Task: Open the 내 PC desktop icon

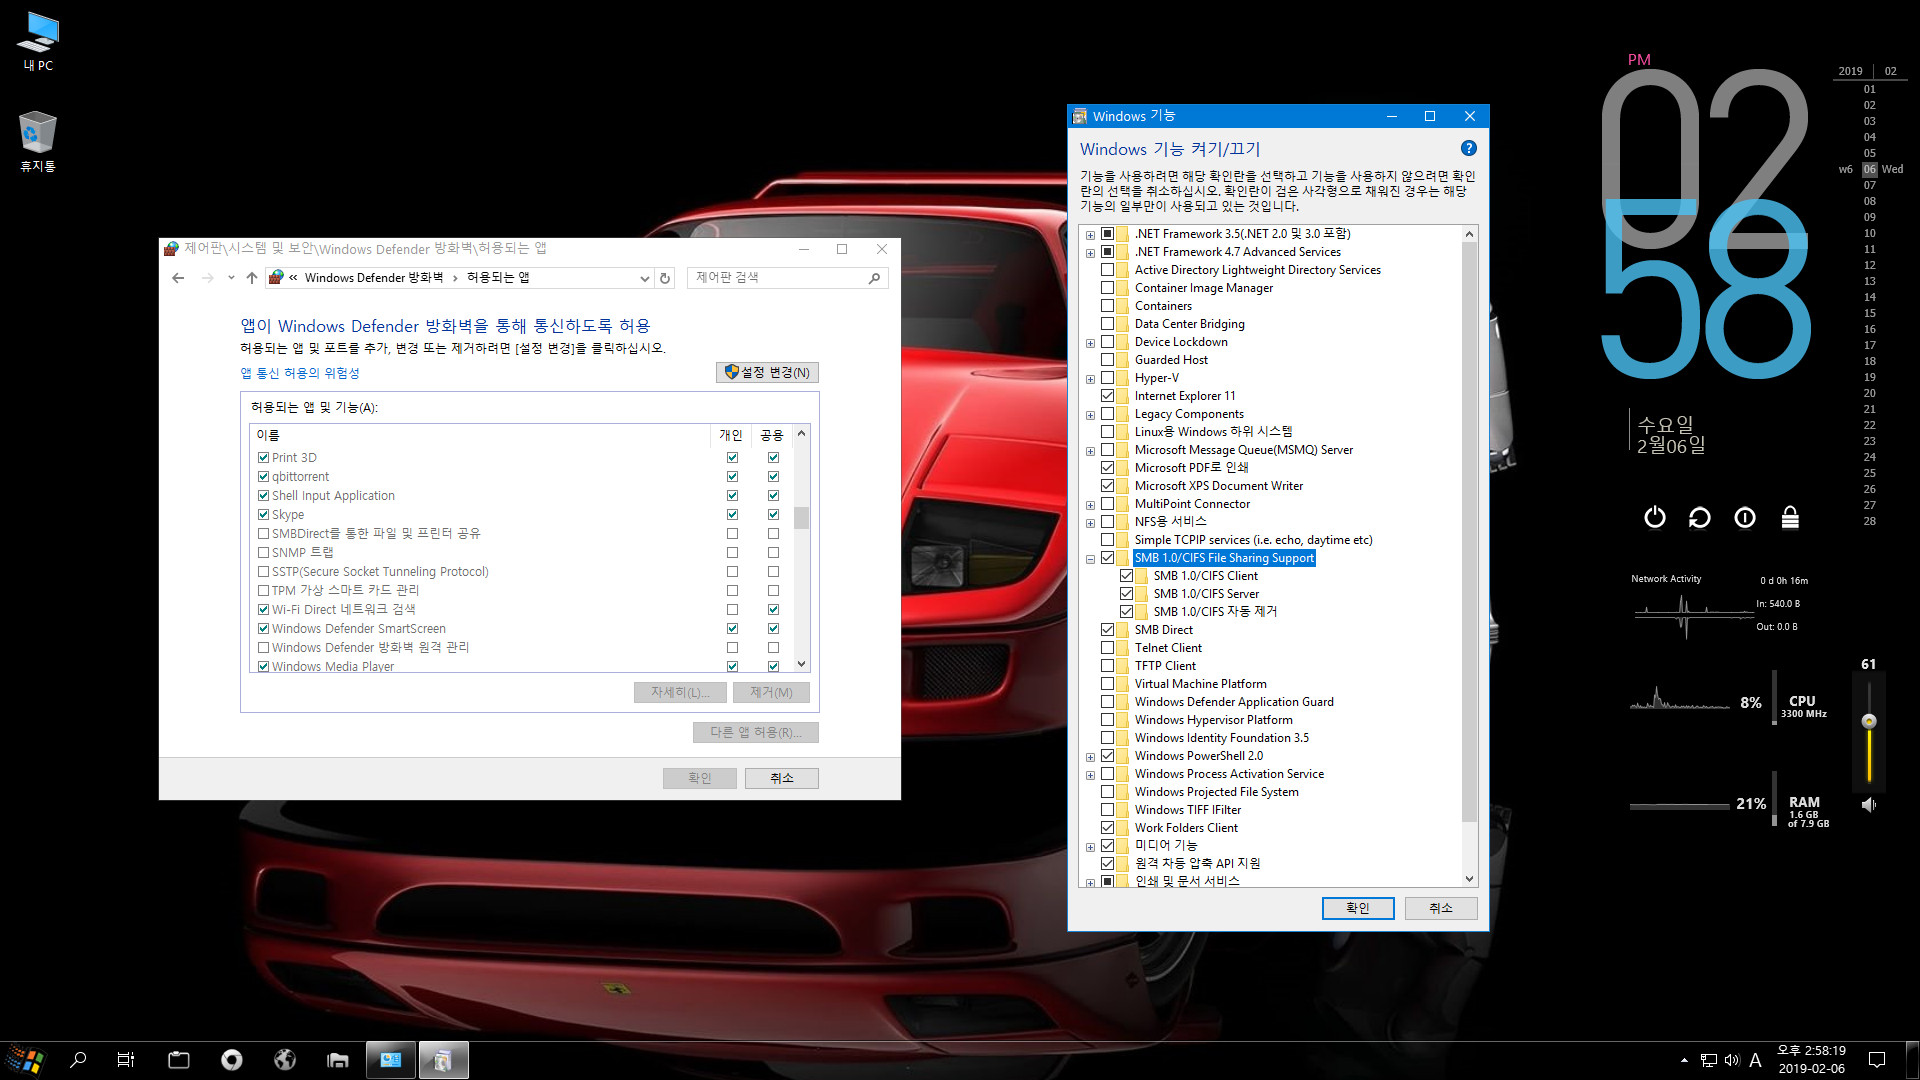Action: [x=38, y=42]
